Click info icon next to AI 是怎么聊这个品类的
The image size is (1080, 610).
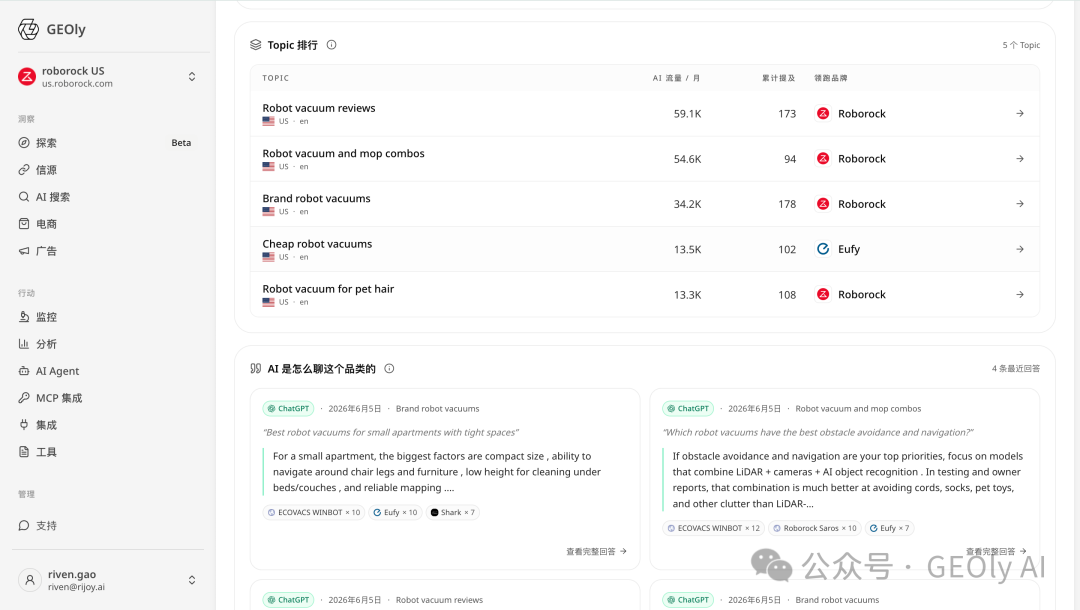[x=389, y=368]
